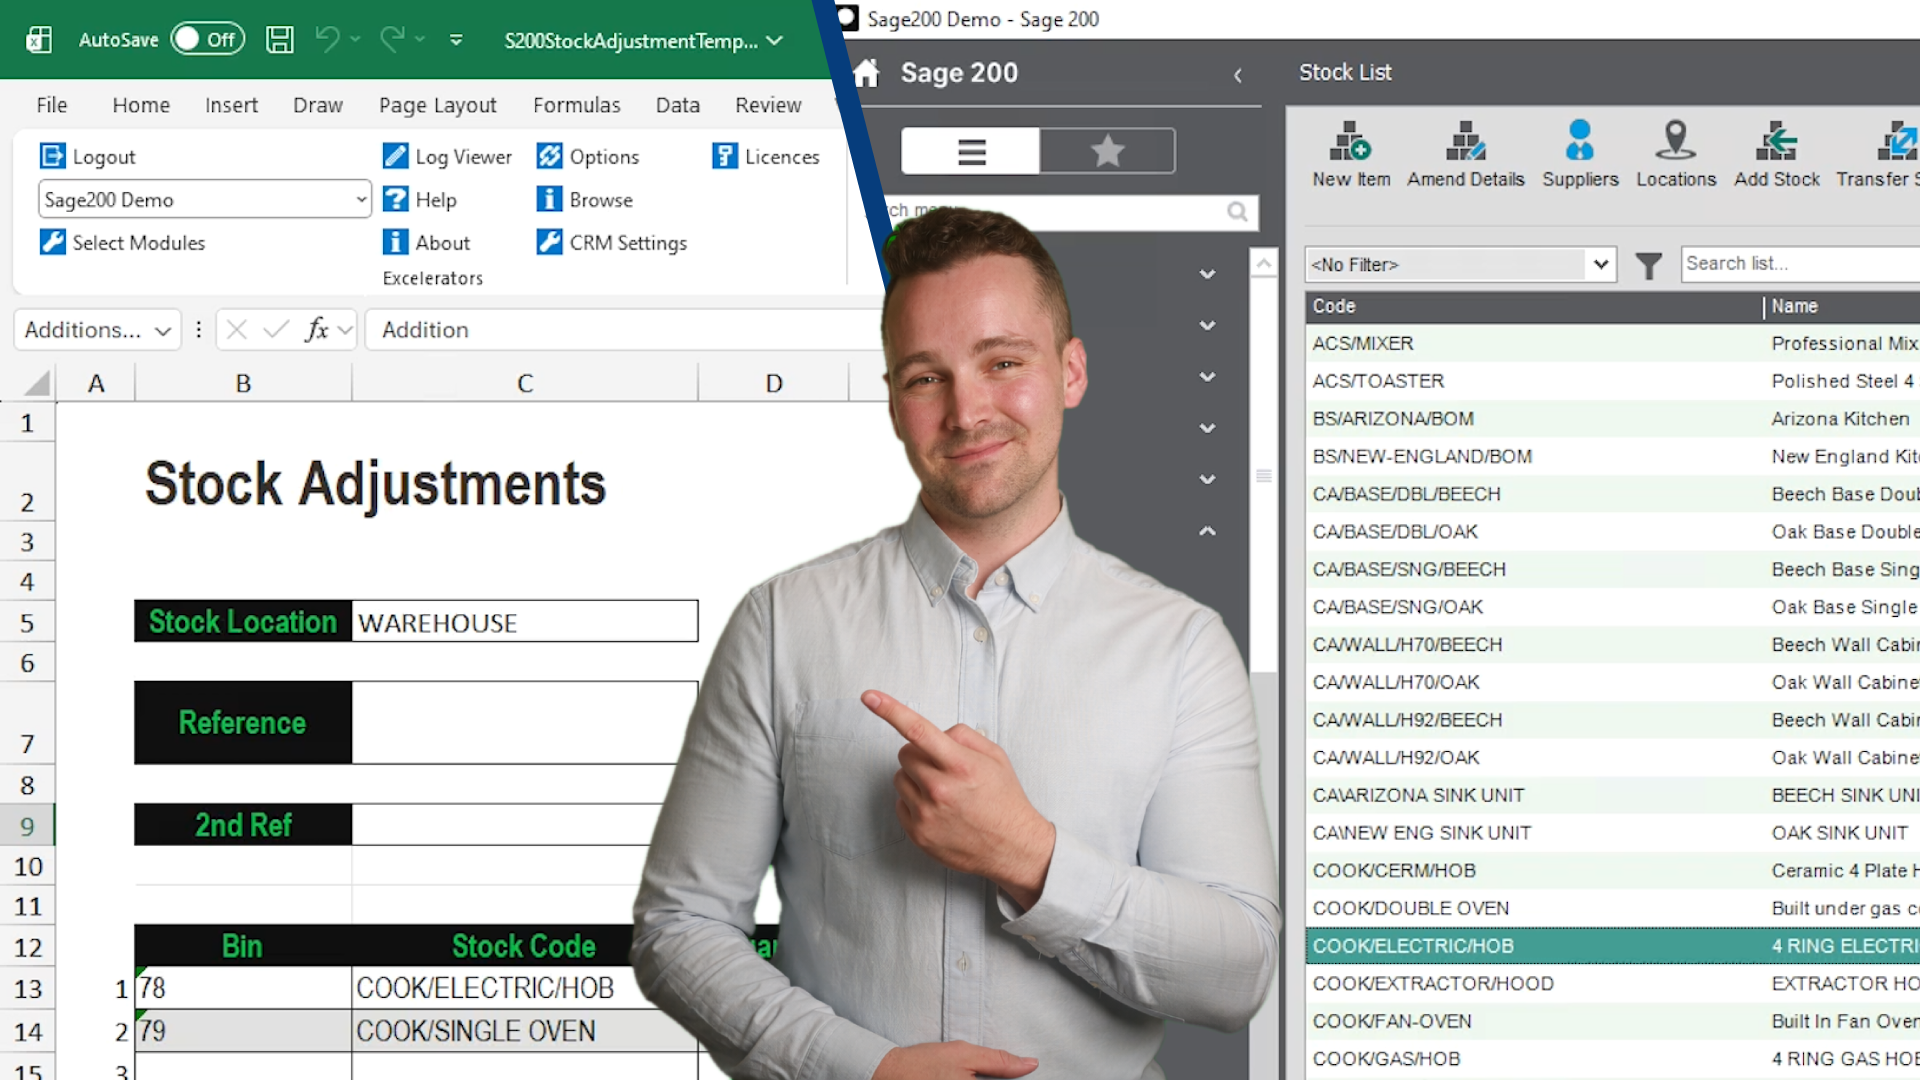Image resolution: width=1920 pixels, height=1080 pixels.
Task: Create a new item in the Stock List
Action: (1350, 152)
